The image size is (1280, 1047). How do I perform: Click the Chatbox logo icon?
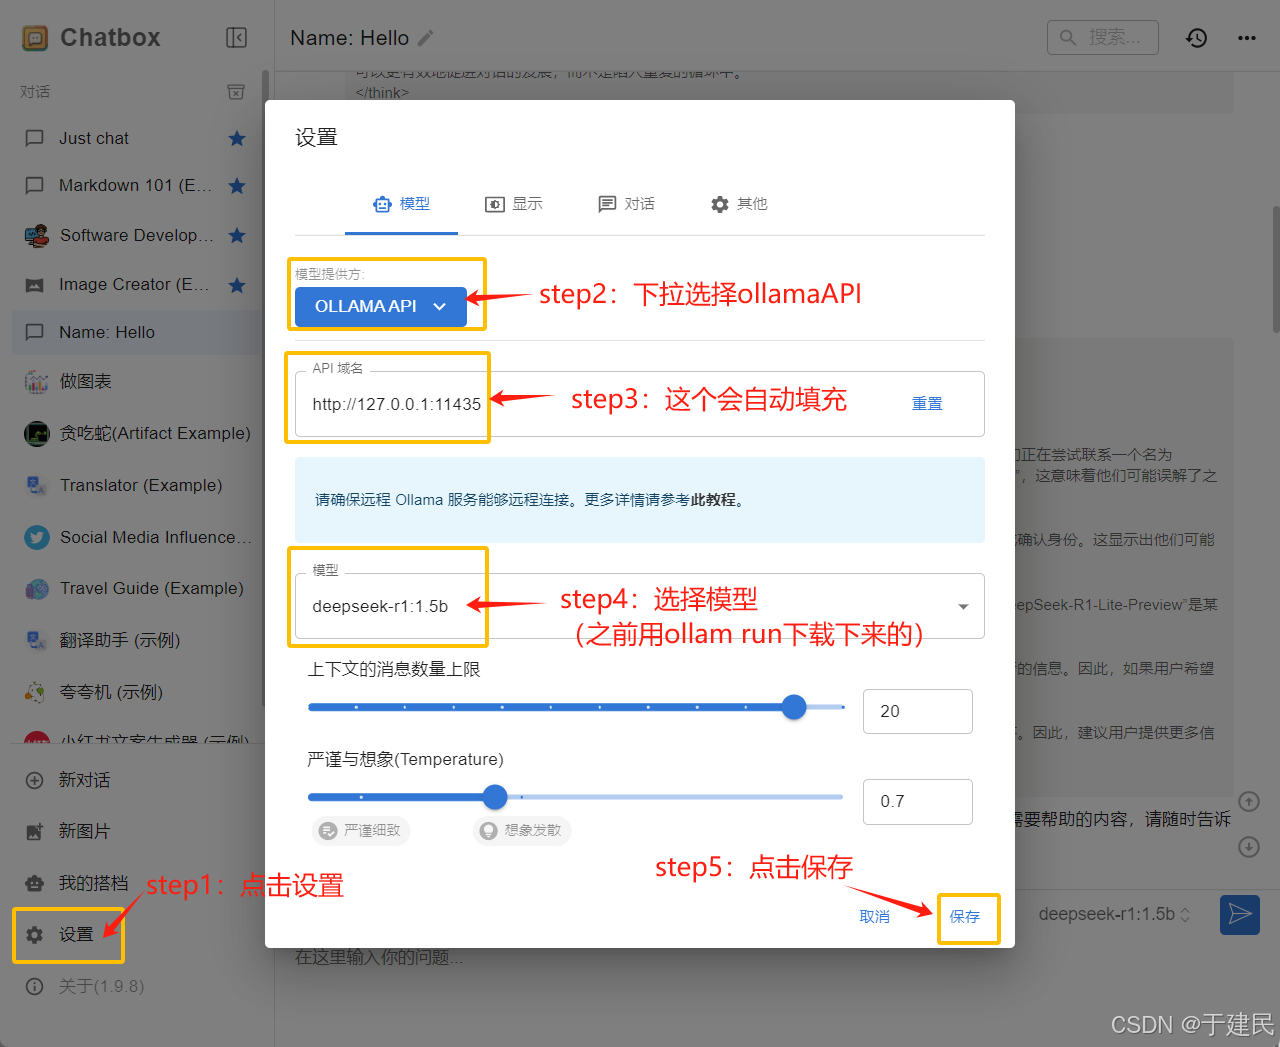tap(35, 38)
